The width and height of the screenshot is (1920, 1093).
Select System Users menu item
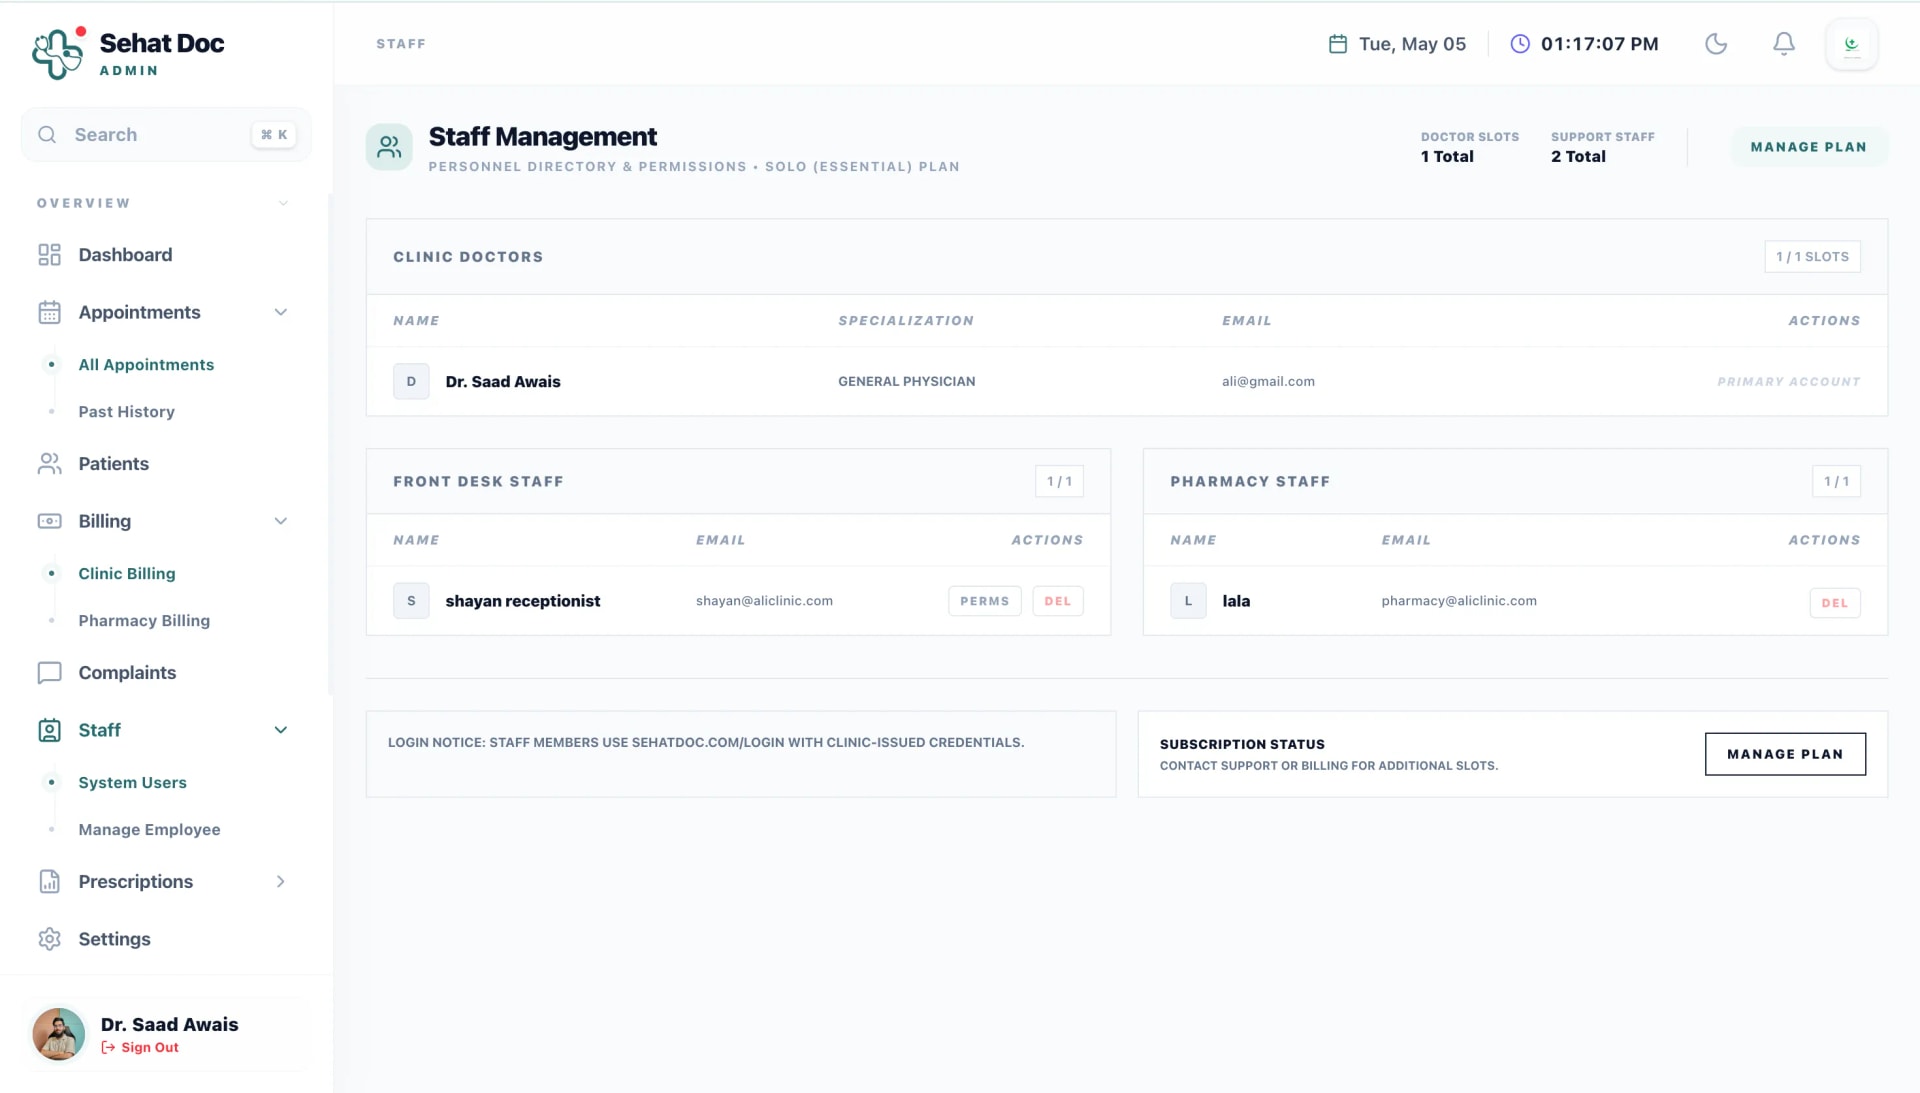click(x=132, y=783)
